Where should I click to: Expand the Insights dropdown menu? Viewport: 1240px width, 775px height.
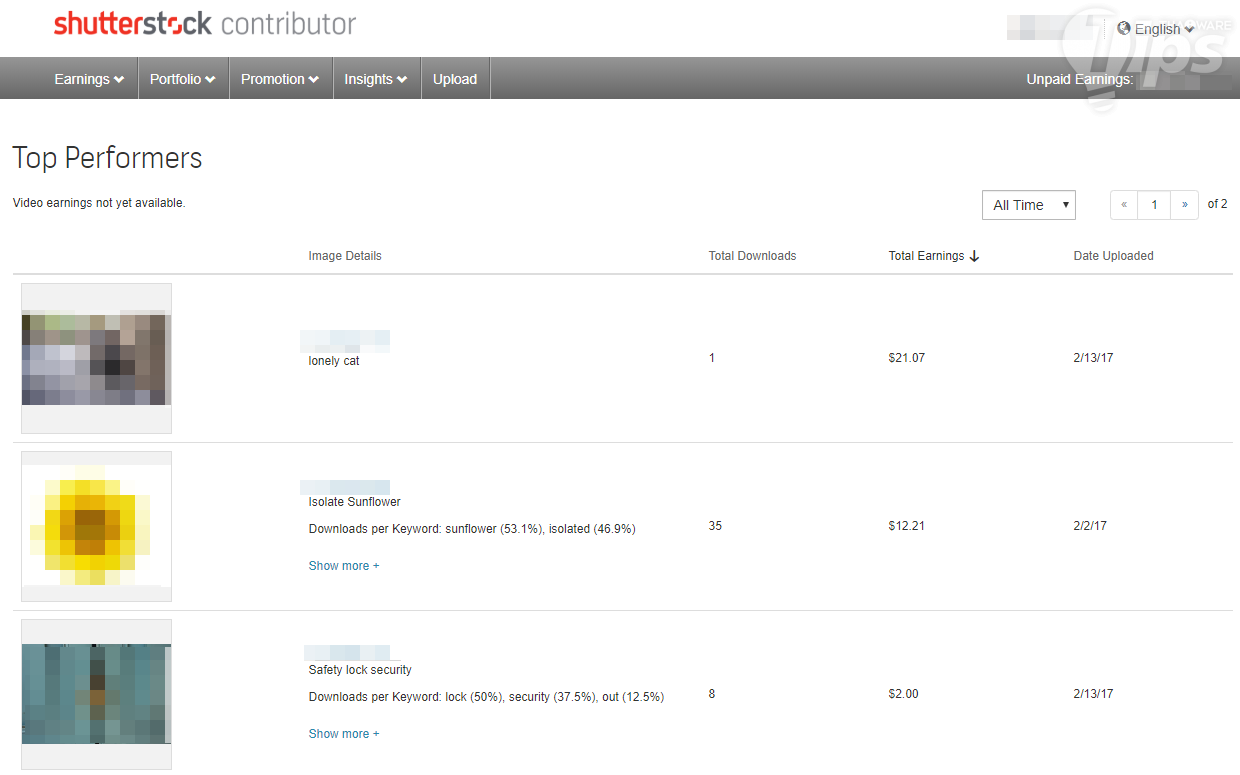[375, 79]
